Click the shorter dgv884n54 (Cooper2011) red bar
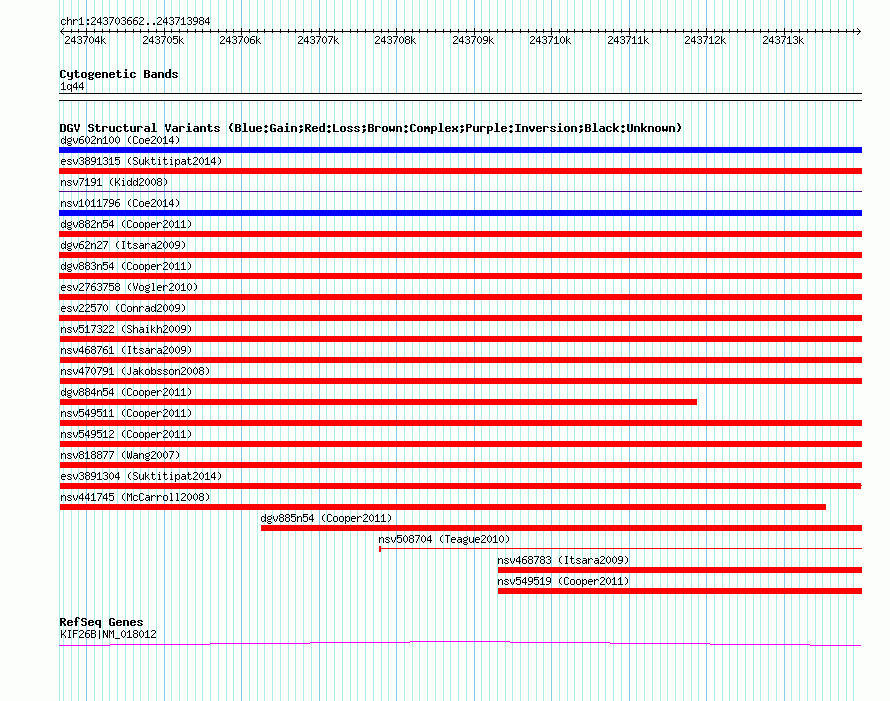 (378, 402)
